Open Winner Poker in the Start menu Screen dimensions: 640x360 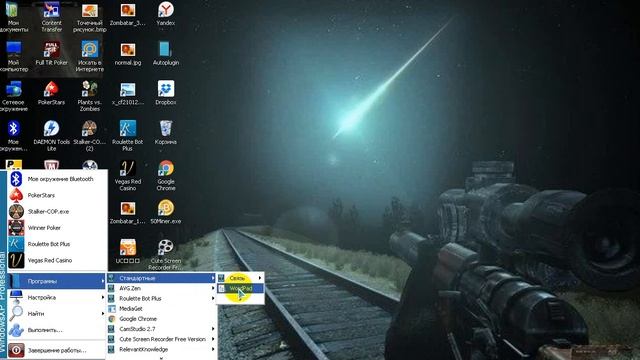click(57, 228)
